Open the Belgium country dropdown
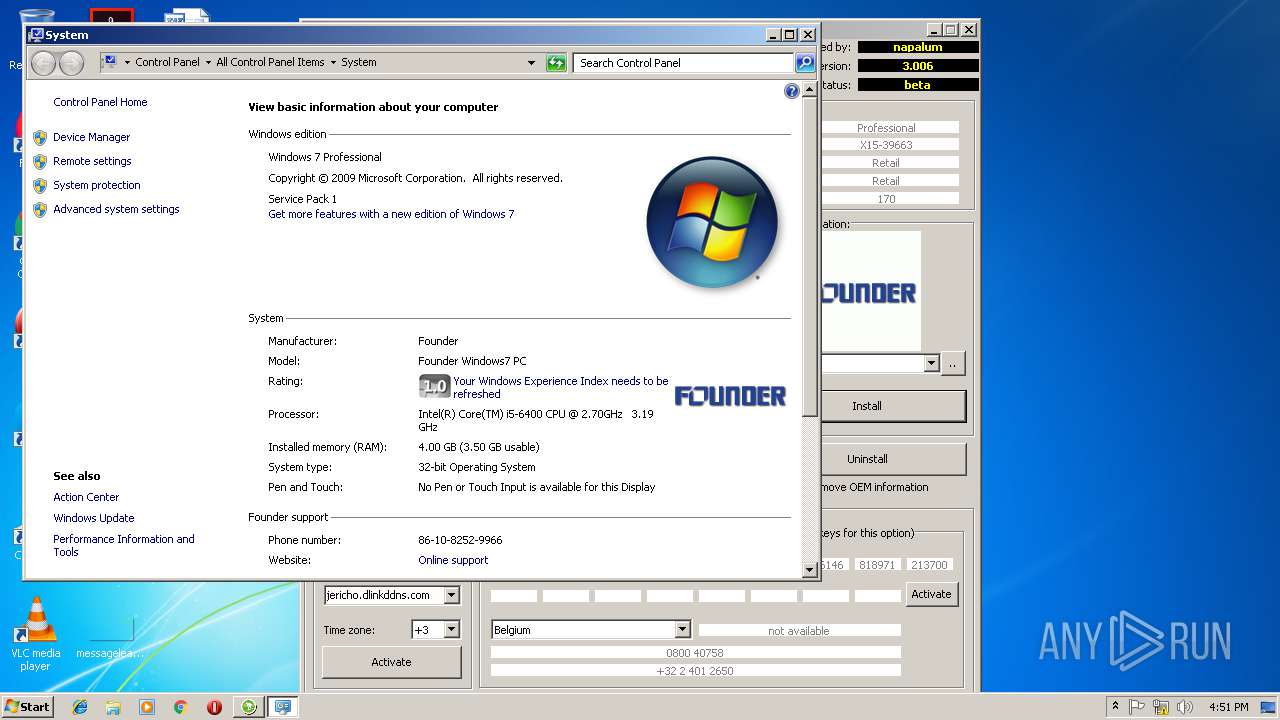The width and height of the screenshot is (1280, 720). pos(682,630)
